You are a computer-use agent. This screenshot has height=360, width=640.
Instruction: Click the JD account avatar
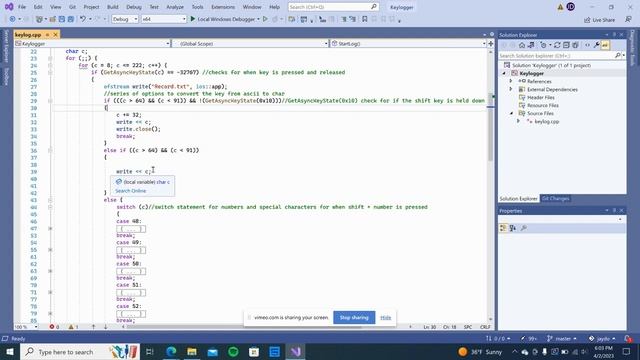571,7
